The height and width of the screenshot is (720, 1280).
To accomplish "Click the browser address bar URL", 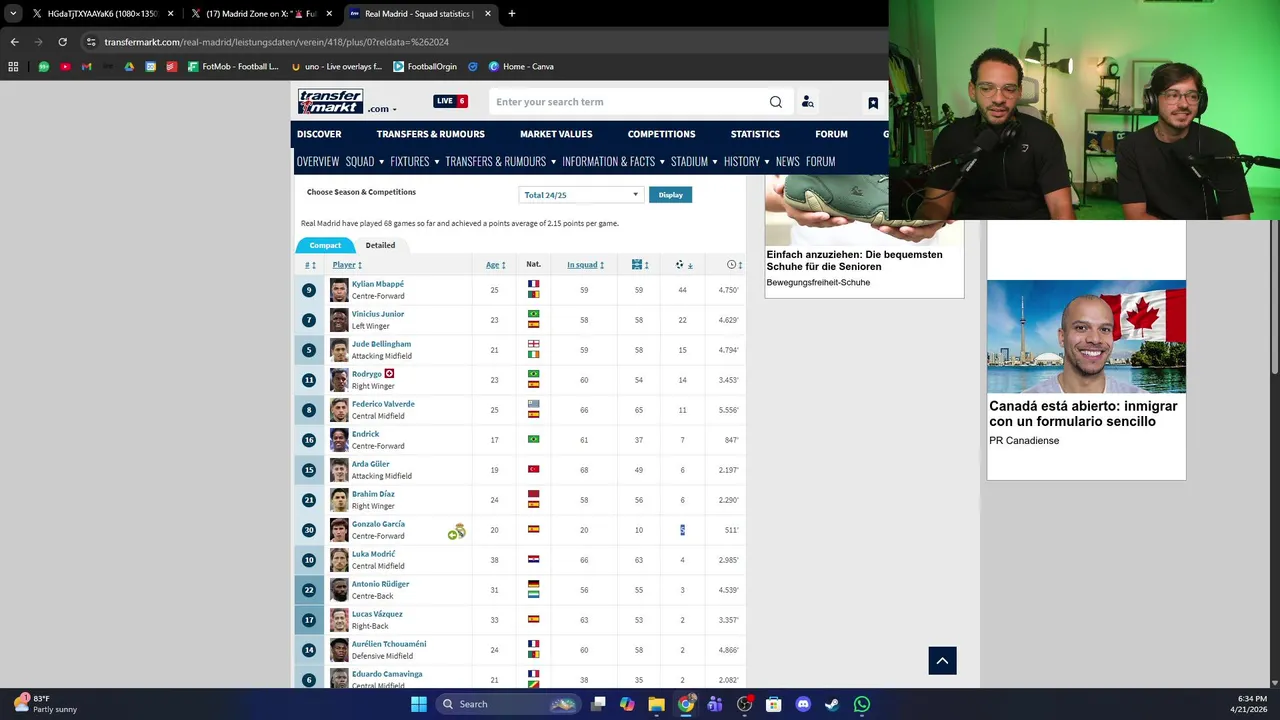I will (x=276, y=42).
